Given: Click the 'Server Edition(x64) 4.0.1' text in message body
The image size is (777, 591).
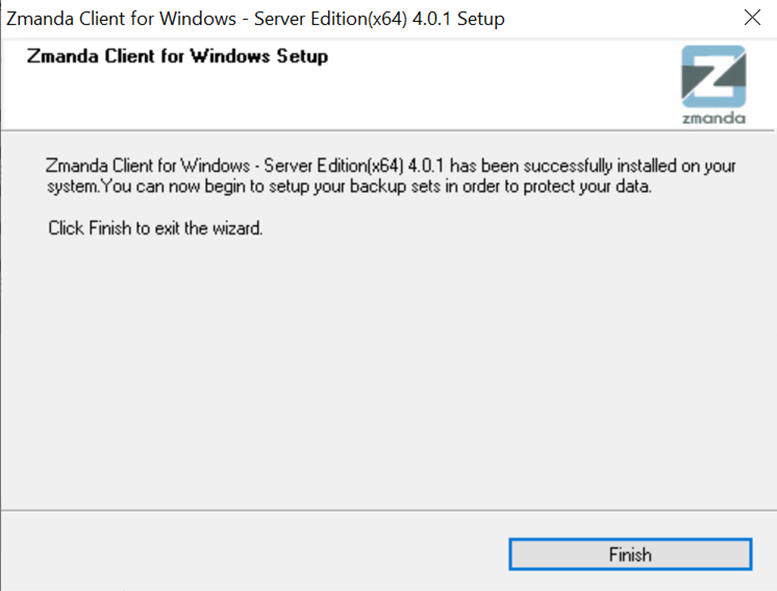Looking at the screenshot, I should (x=354, y=165).
